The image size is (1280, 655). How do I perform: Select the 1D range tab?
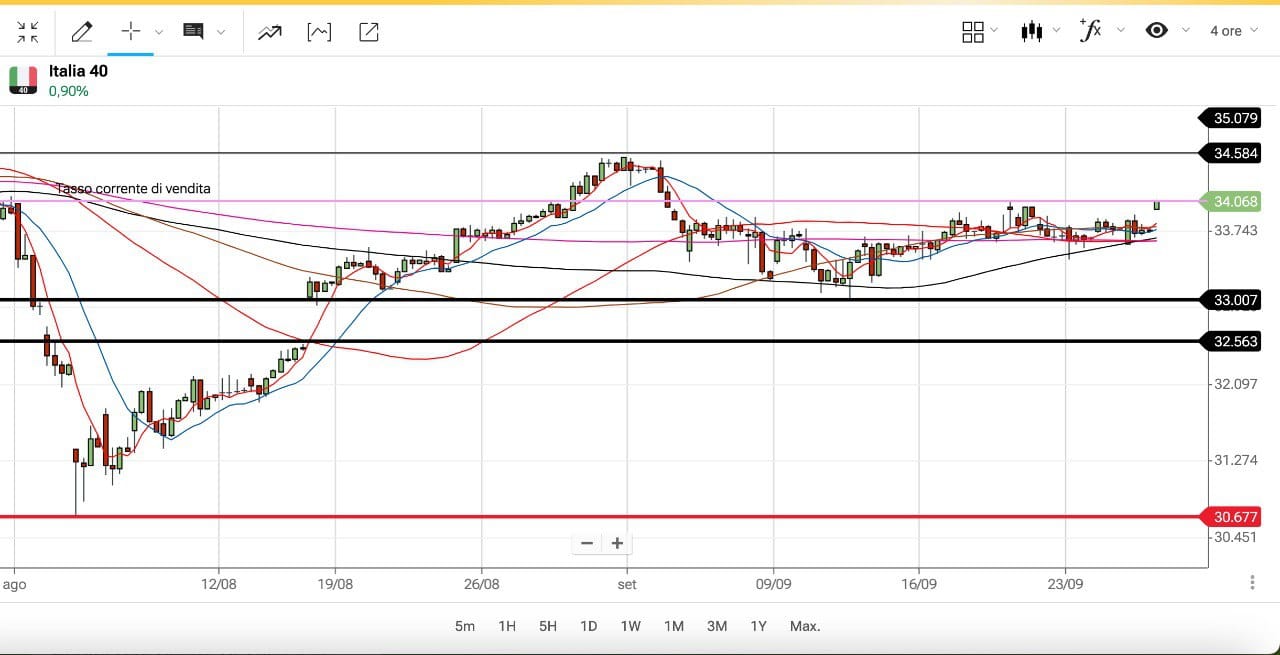coord(588,626)
